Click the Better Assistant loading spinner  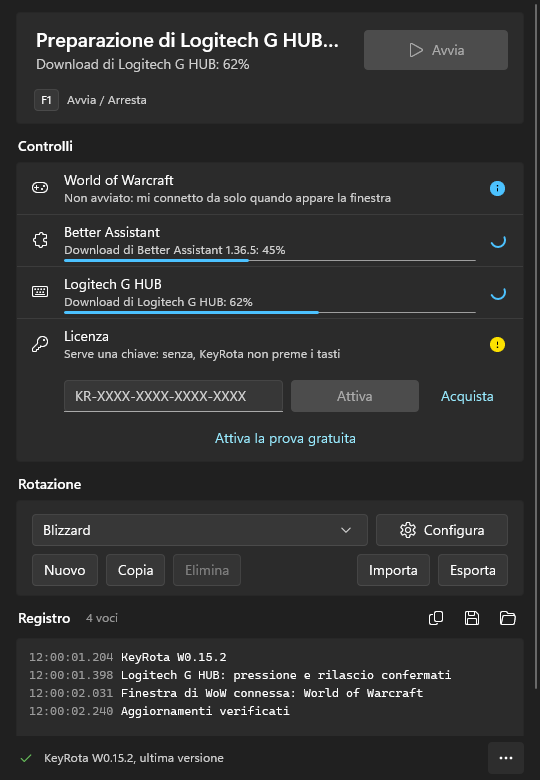click(x=498, y=241)
